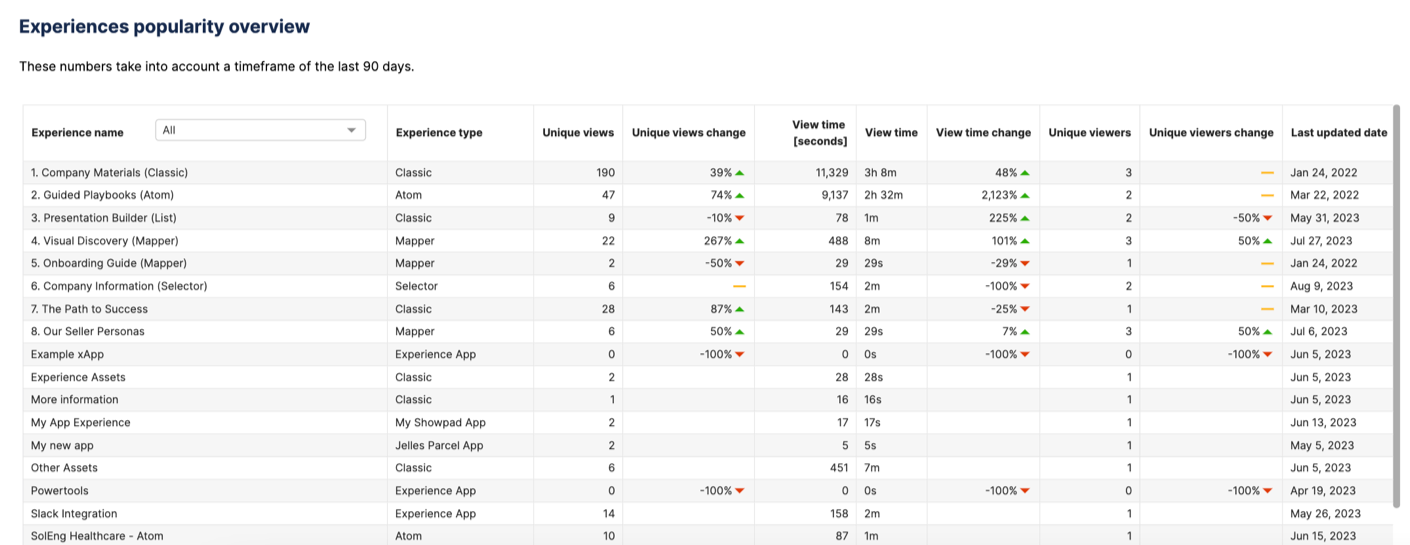Click the red down arrow in Powertools unique views change
The width and height of the screenshot is (1410, 545).
[740, 491]
